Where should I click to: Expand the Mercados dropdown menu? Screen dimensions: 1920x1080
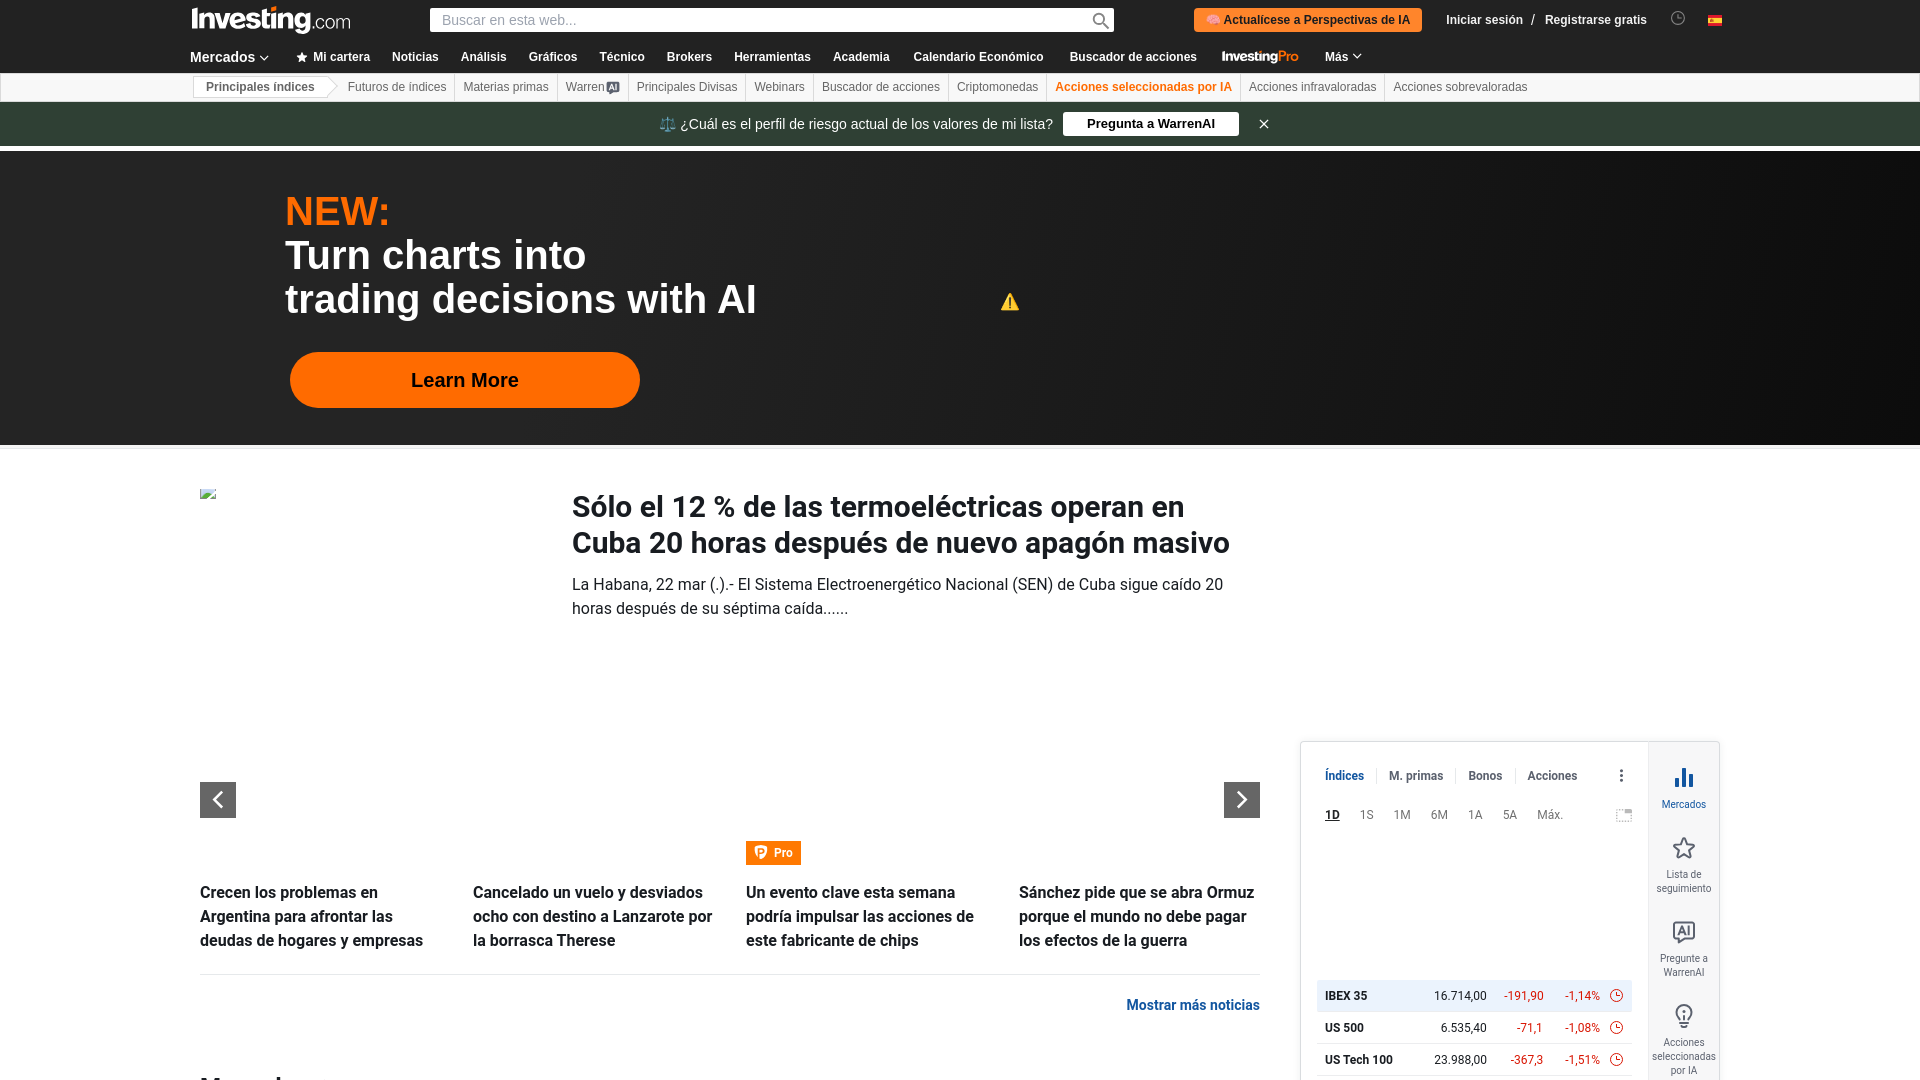click(x=230, y=57)
